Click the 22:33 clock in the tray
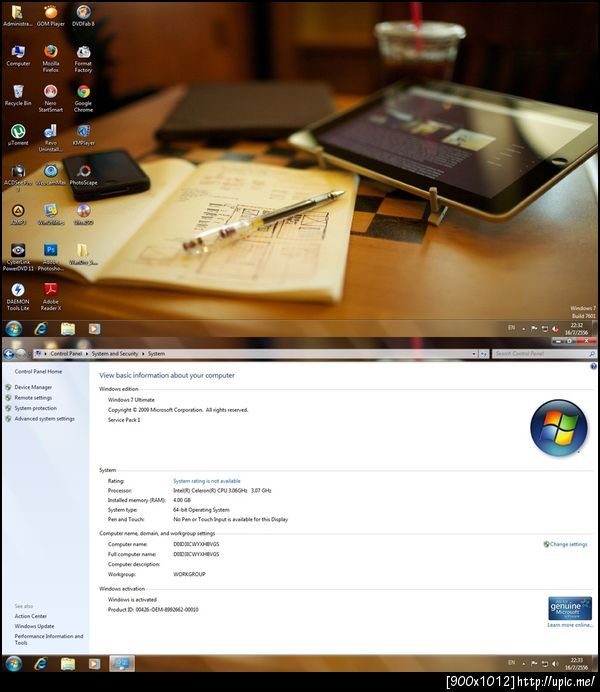The width and height of the screenshot is (600, 692). pyautogui.click(x=576, y=664)
